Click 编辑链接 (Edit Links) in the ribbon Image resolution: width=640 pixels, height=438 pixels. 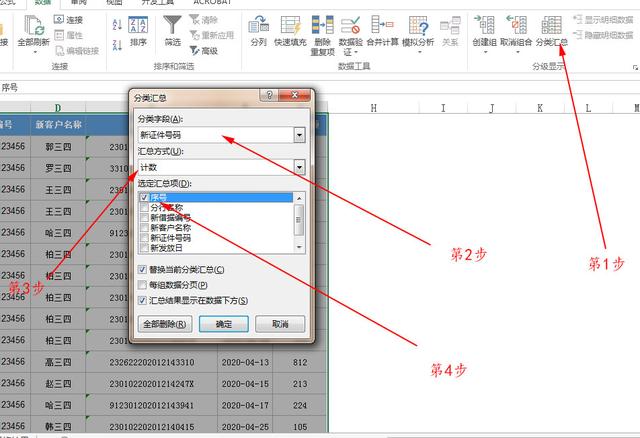click(77, 51)
